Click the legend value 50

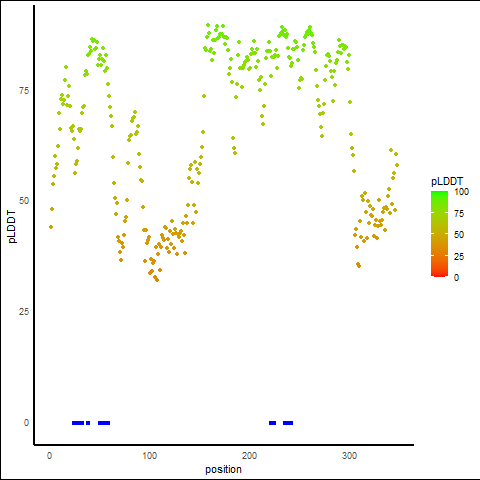459,235
